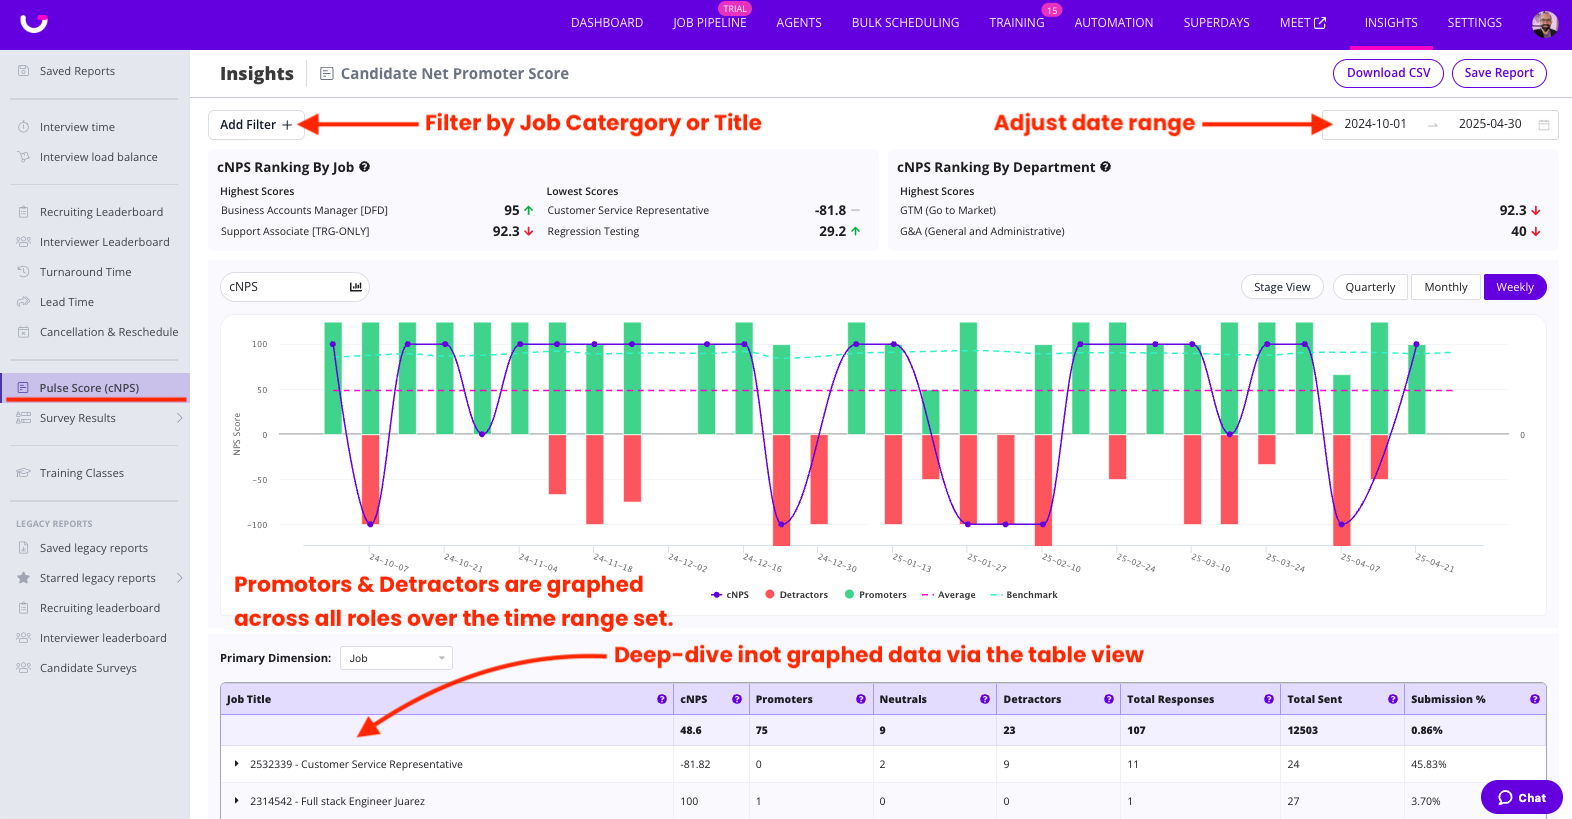Open the Meet external link
Screen dimensions: 1572x819
point(1303,23)
